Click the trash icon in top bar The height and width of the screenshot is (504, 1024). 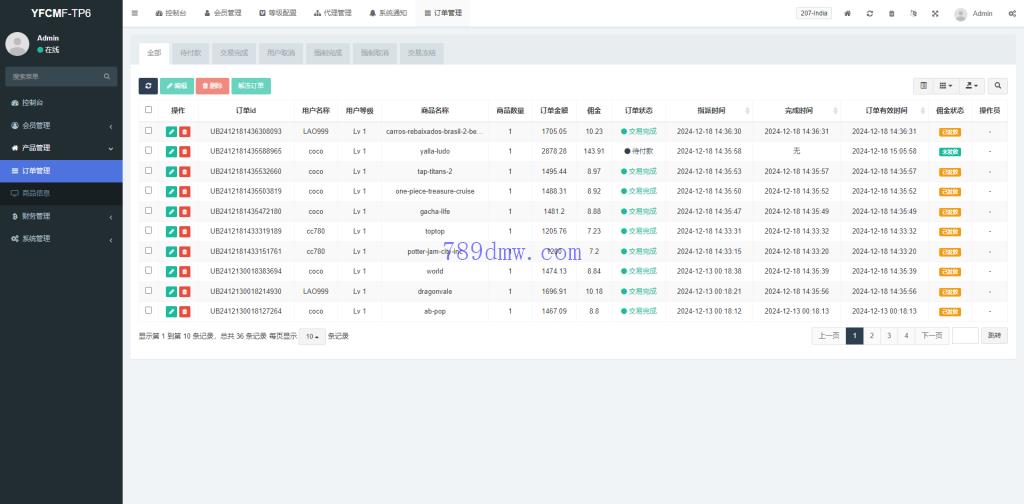click(891, 14)
